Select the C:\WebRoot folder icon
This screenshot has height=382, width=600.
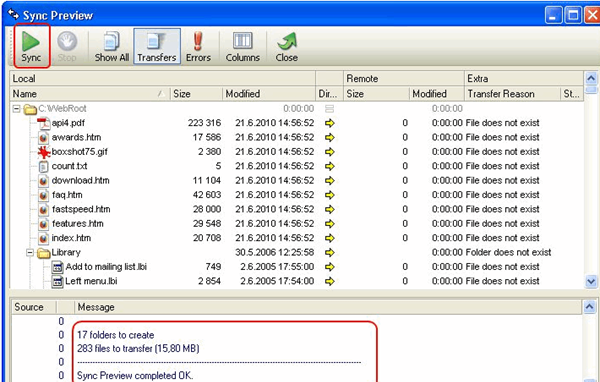pos(30,109)
